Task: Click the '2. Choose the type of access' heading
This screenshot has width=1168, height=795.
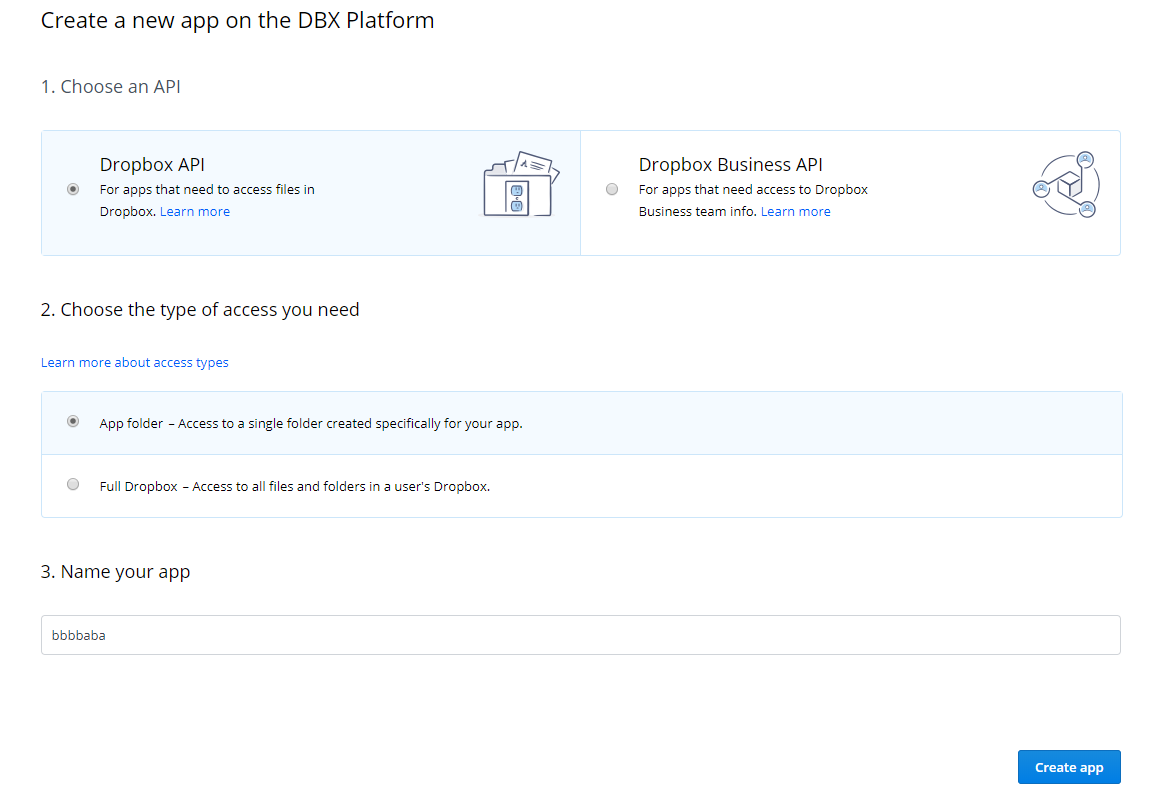Action: [x=200, y=310]
